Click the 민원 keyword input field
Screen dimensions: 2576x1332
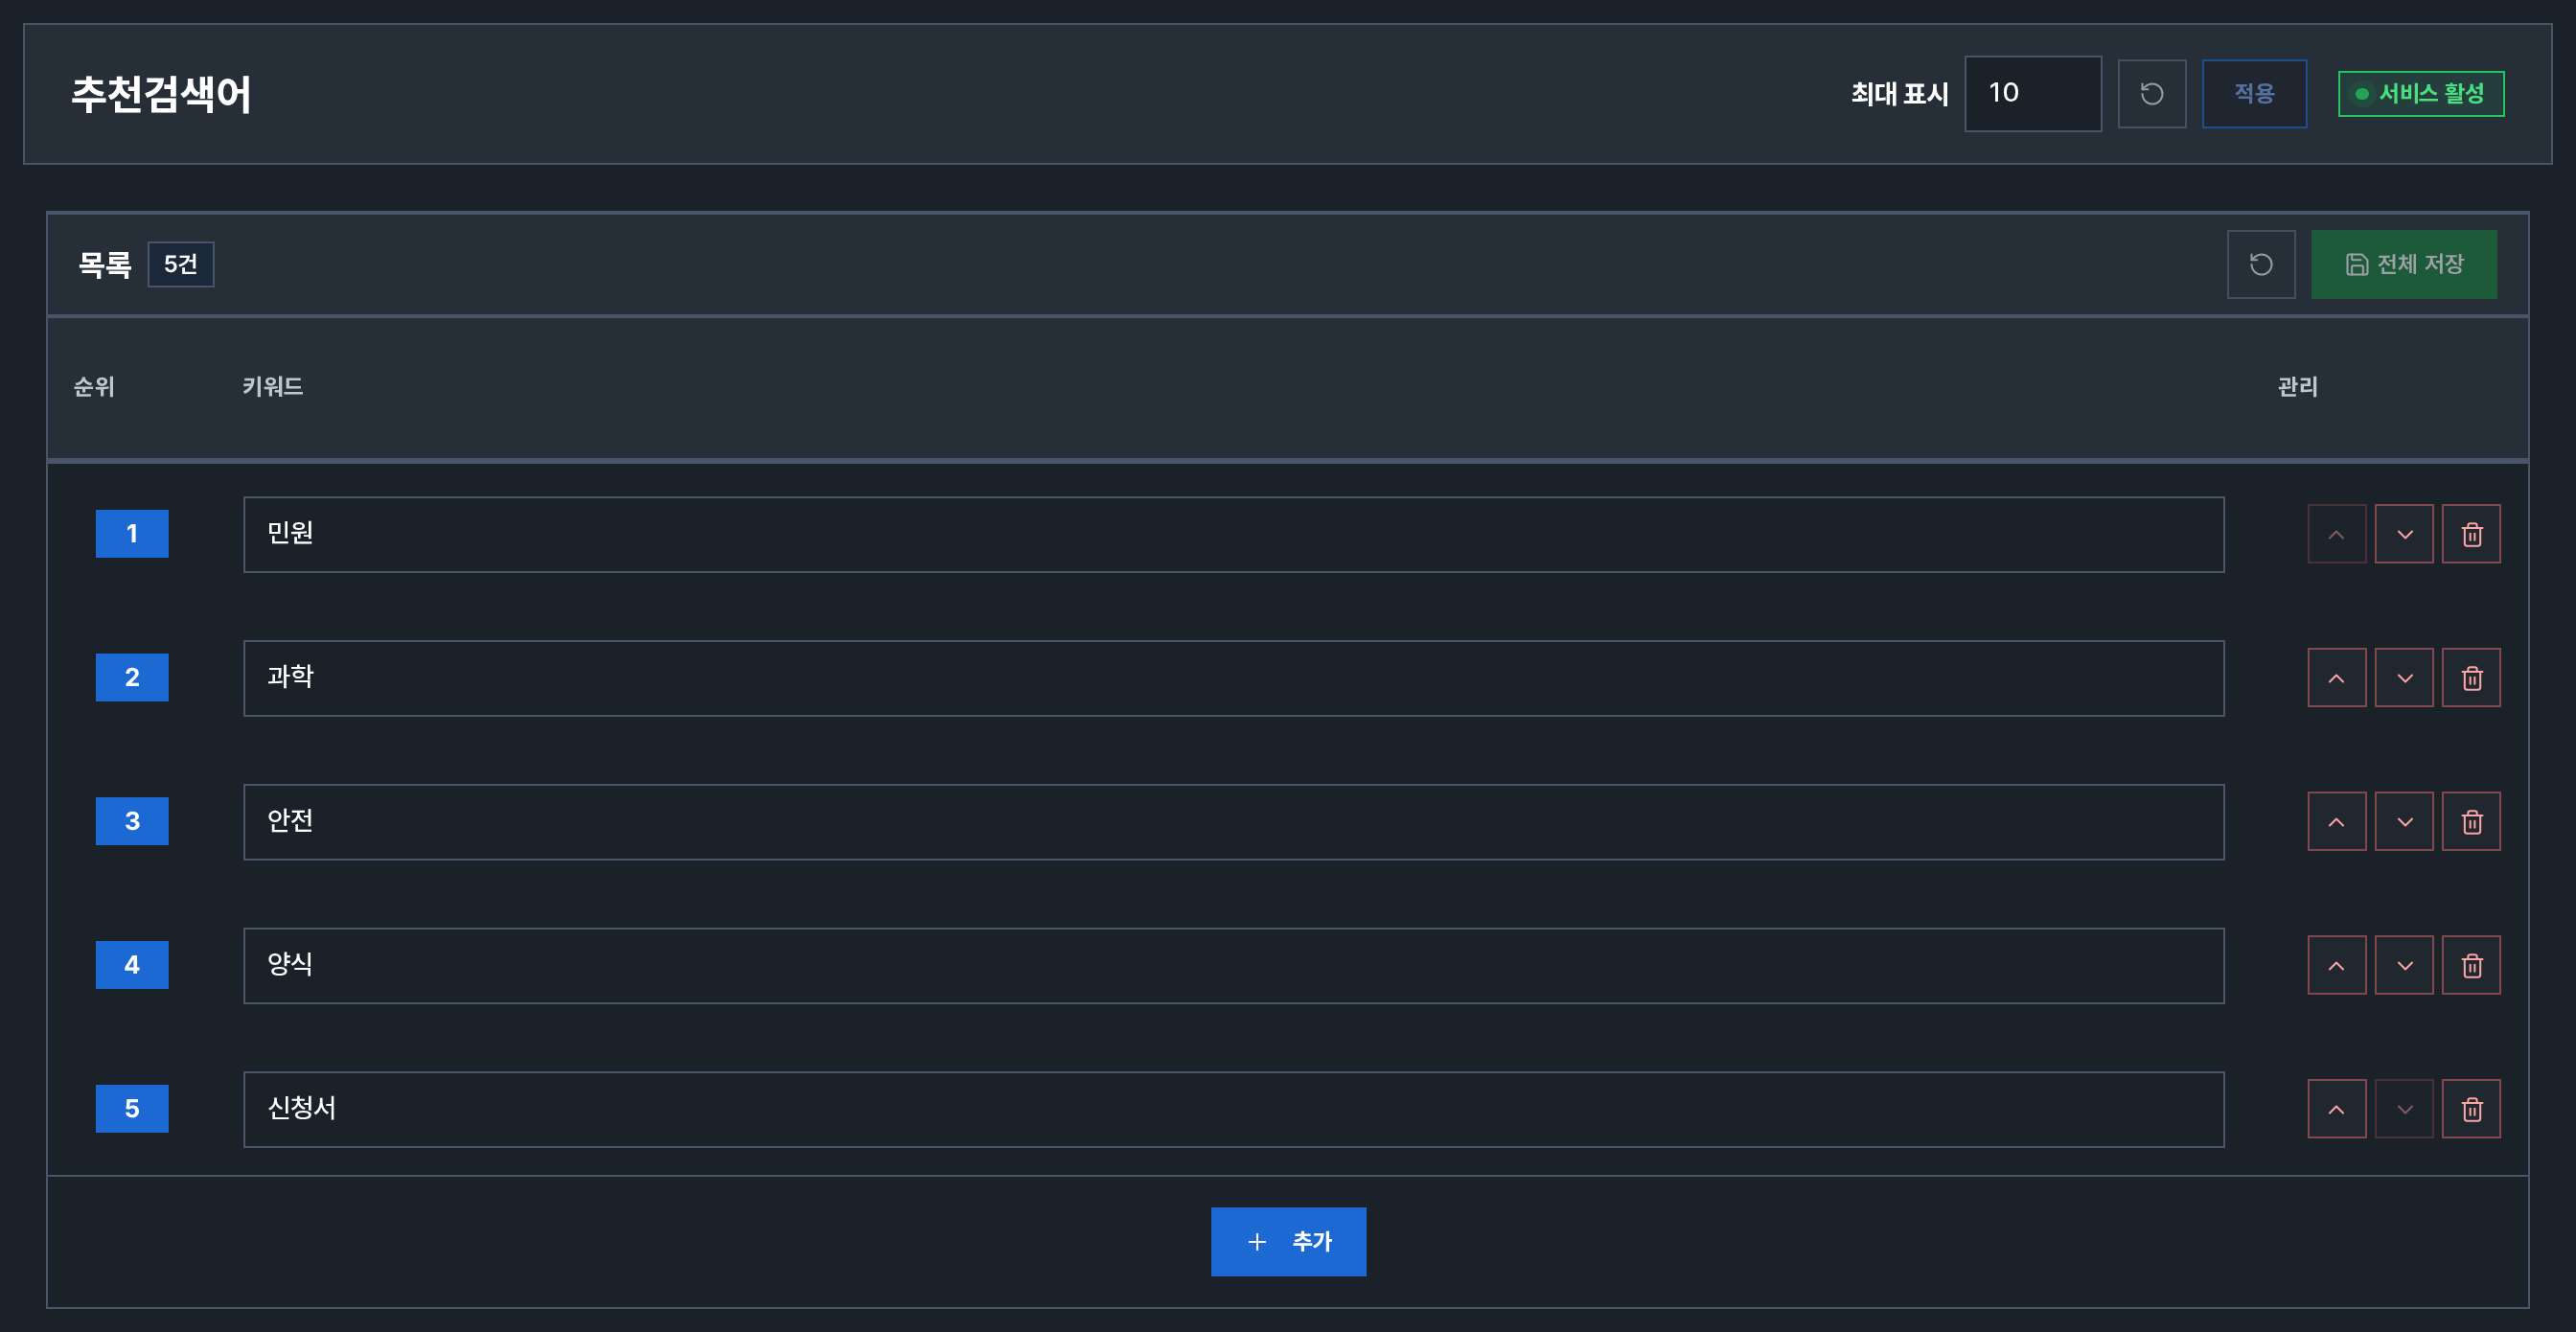[x=1233, y=535]
